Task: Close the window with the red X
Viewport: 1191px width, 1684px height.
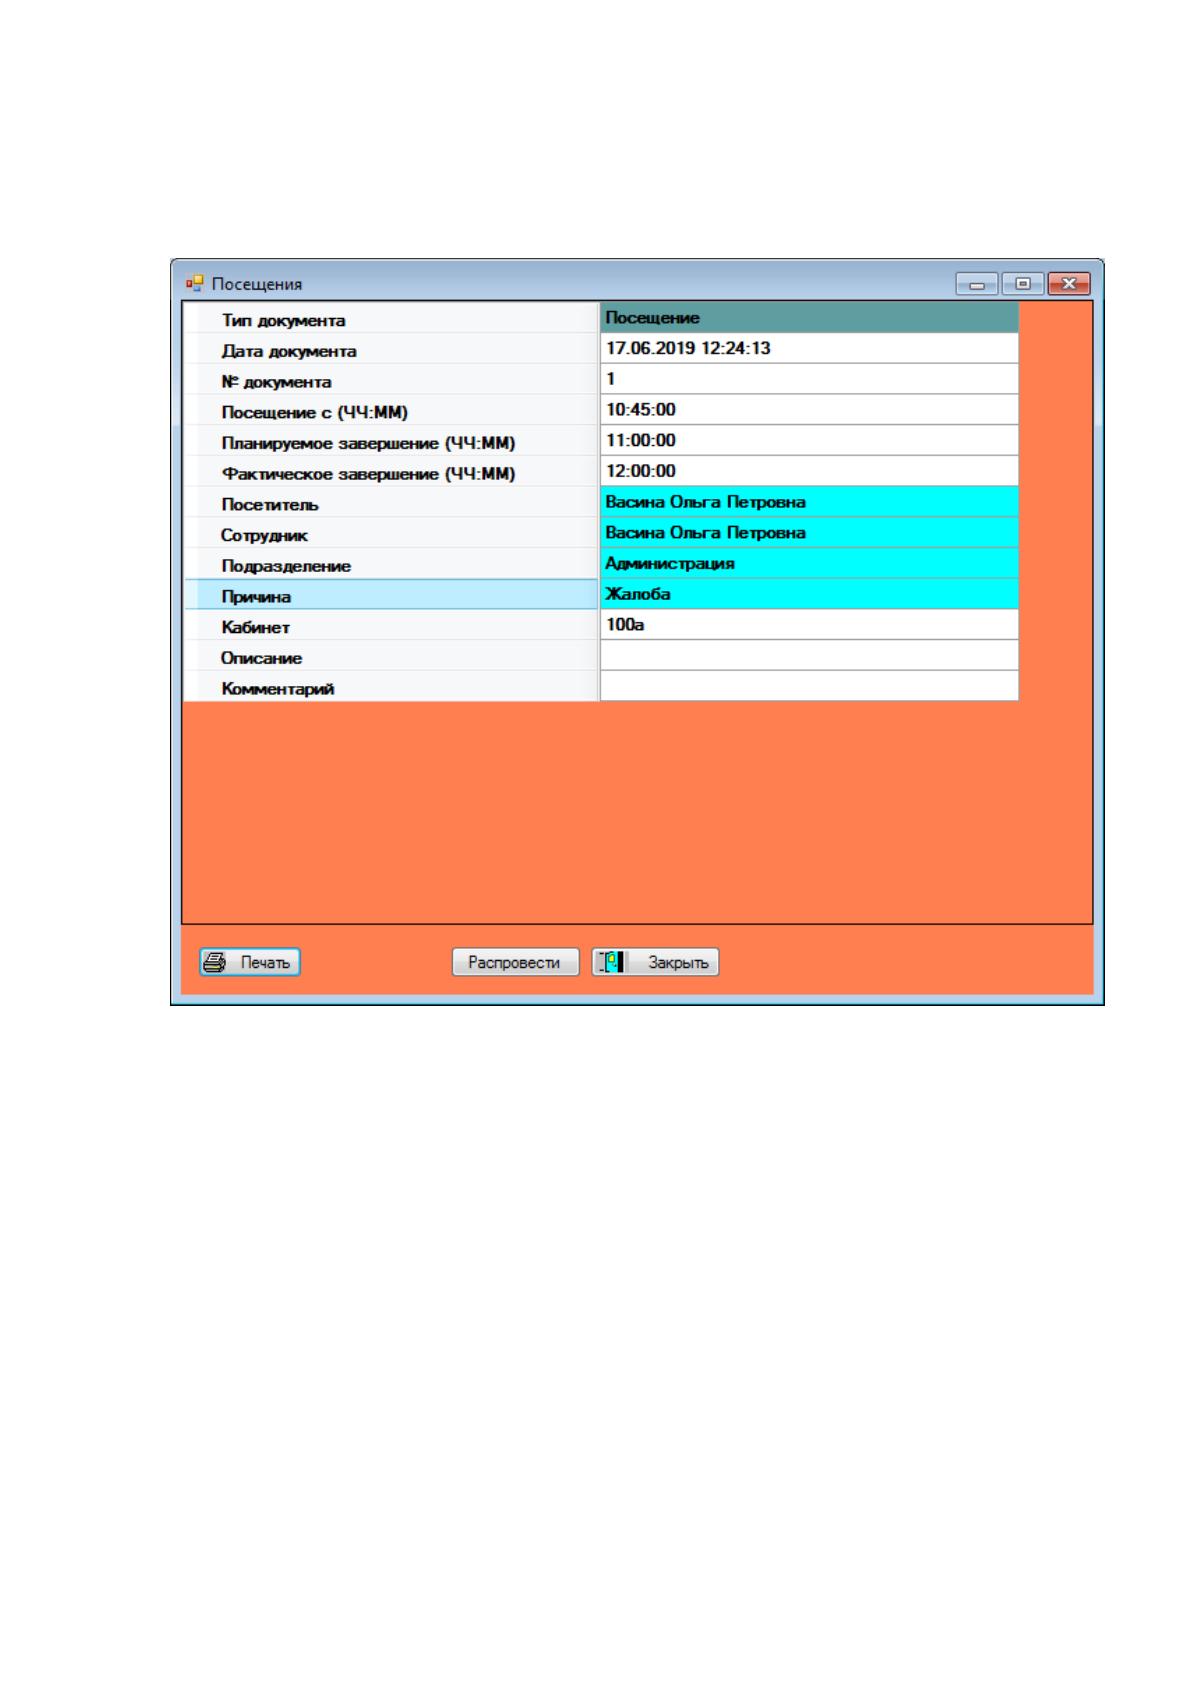Action: [x=1069, y=284]
